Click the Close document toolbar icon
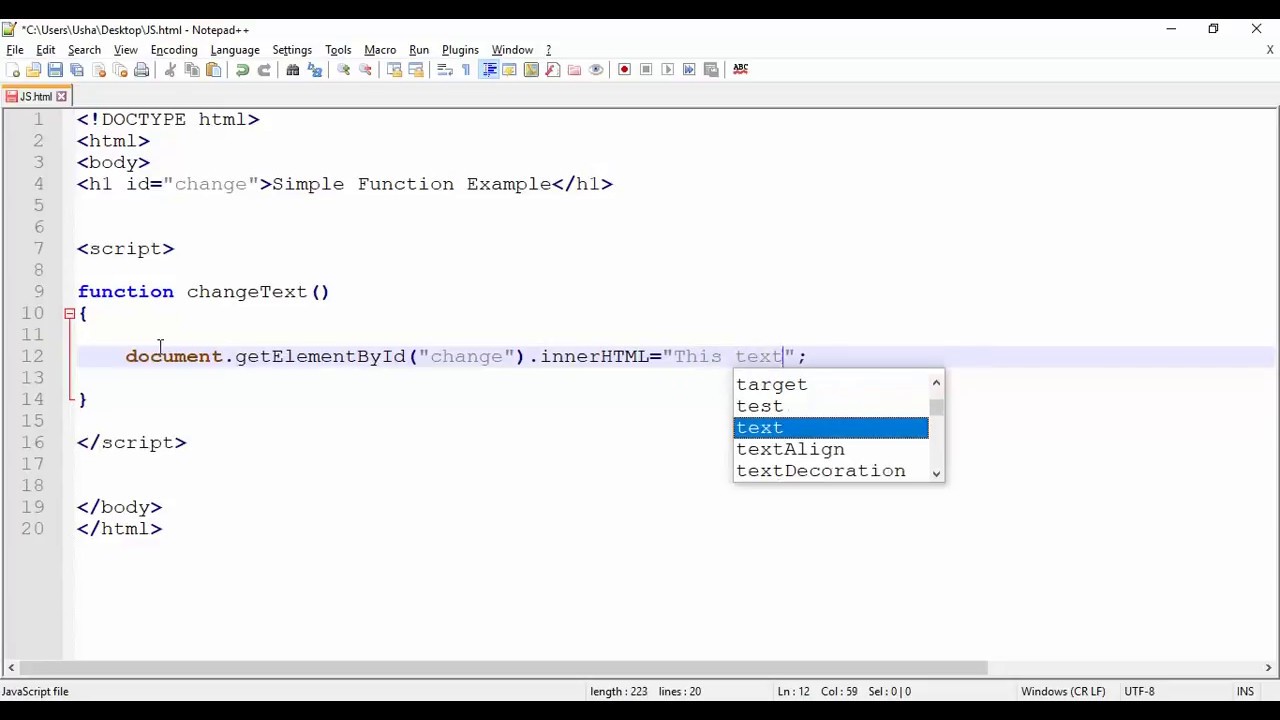1280x720 pixels. [99, 69]
